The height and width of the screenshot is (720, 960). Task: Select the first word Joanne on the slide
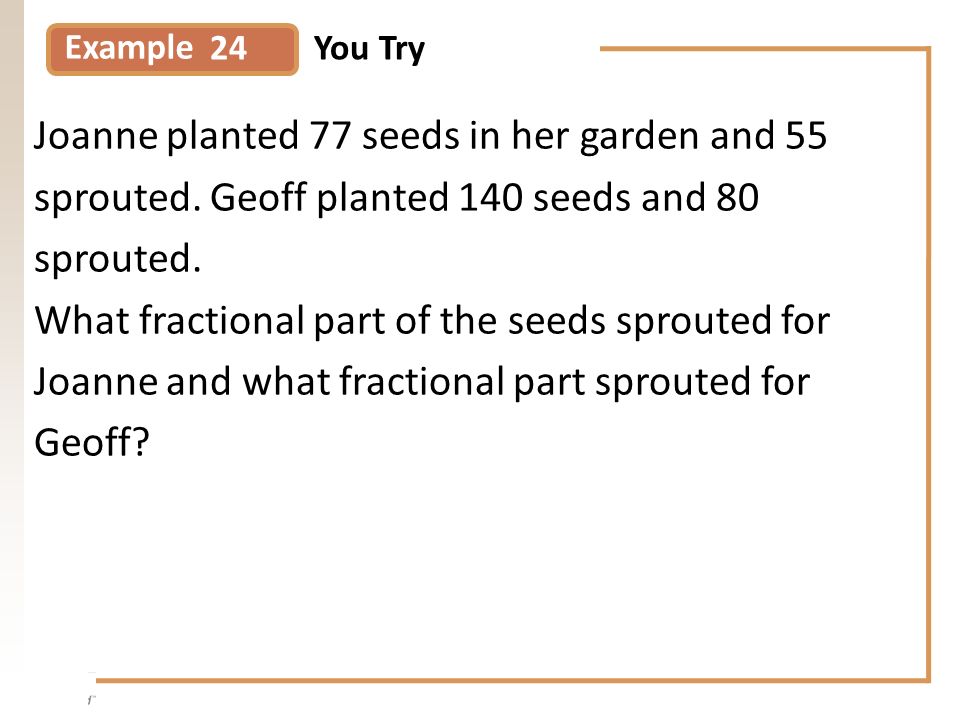[96, 135]
